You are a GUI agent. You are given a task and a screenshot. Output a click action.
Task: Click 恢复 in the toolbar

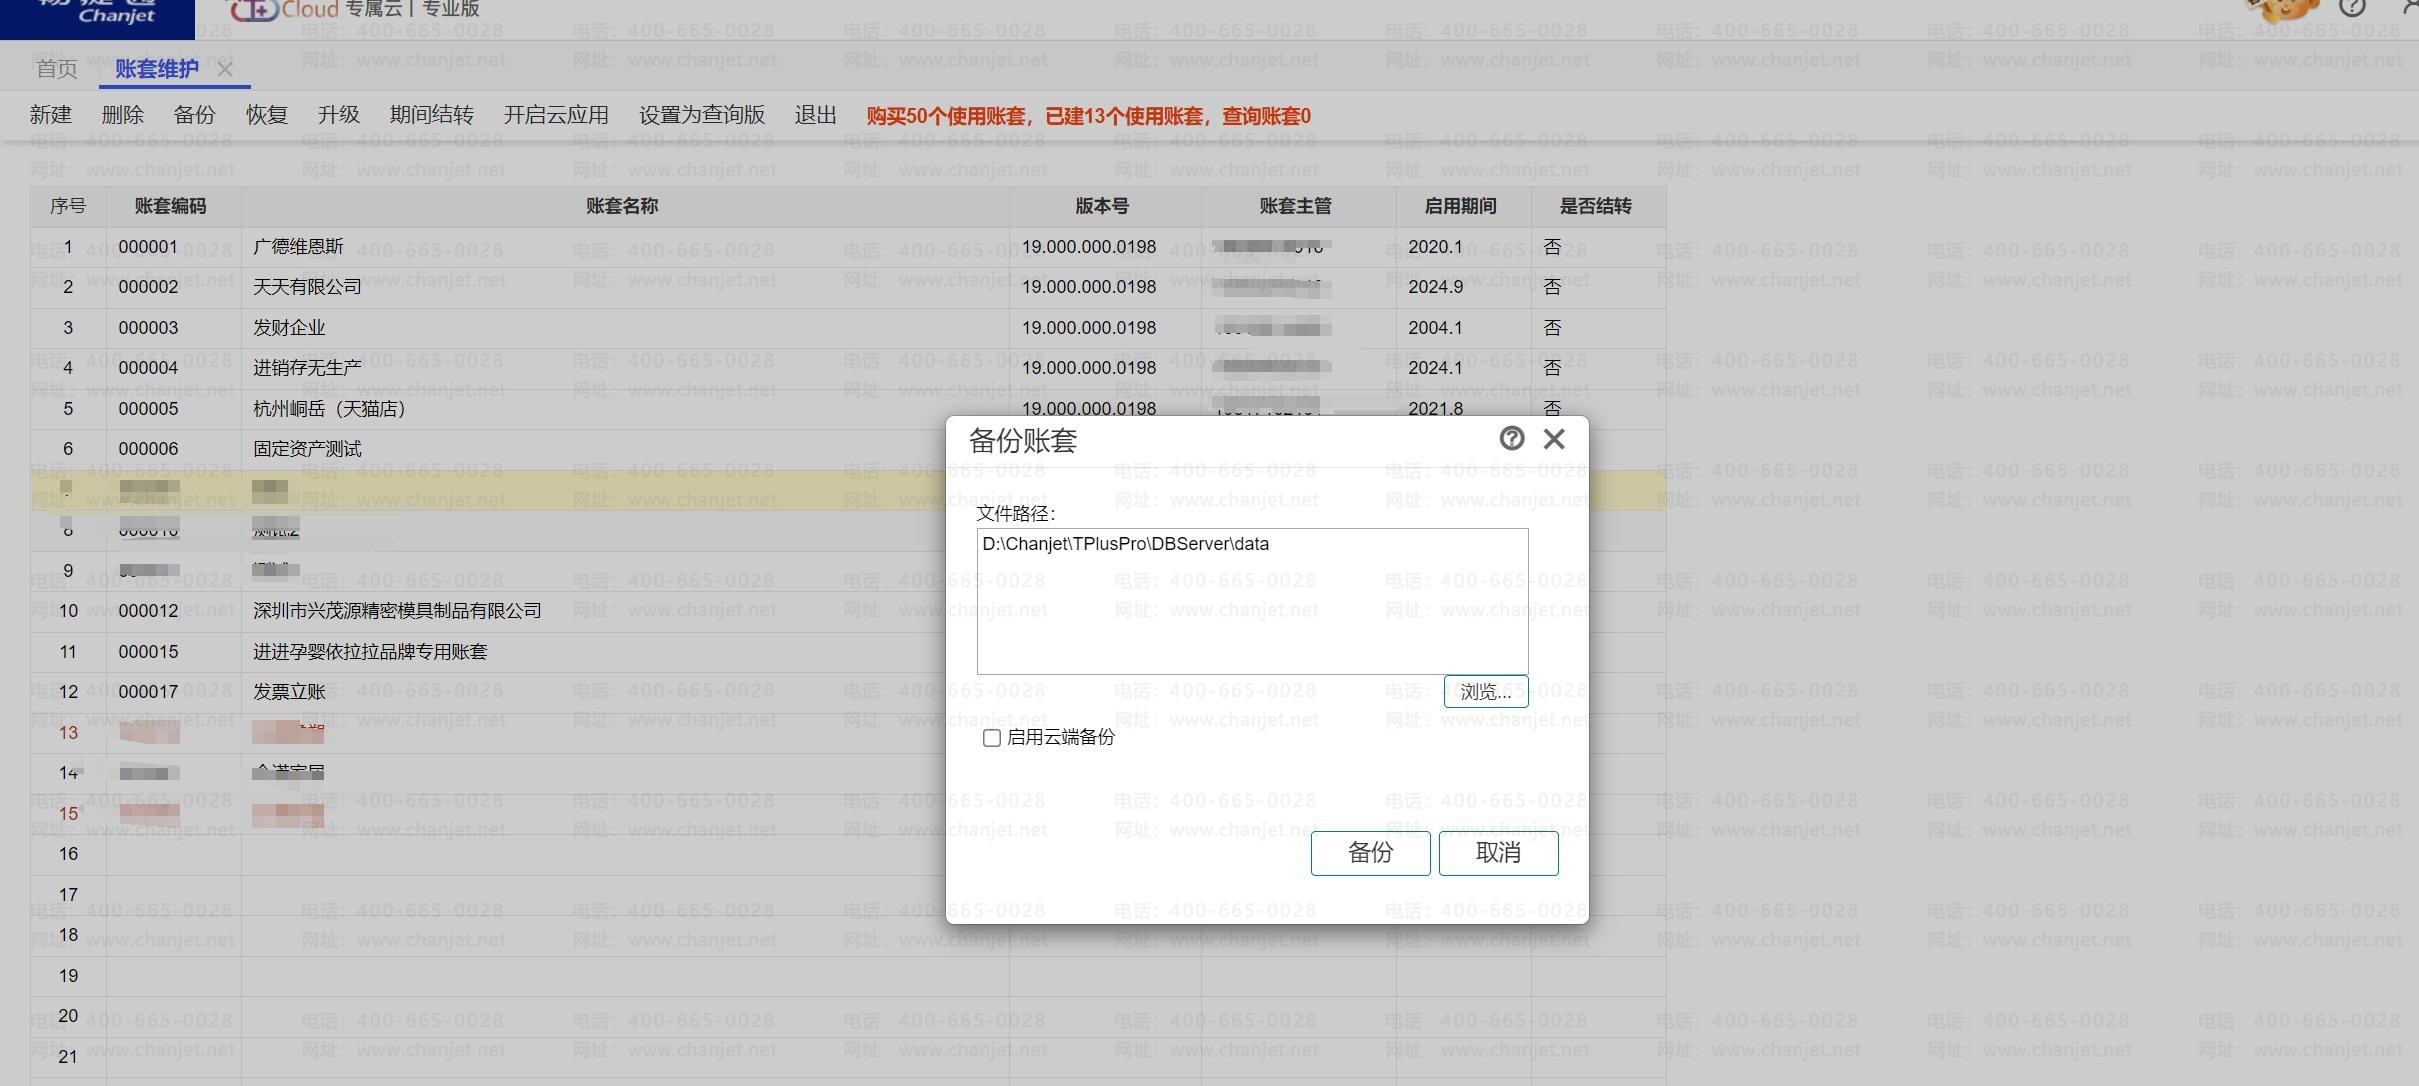click(x=267, y=115)
